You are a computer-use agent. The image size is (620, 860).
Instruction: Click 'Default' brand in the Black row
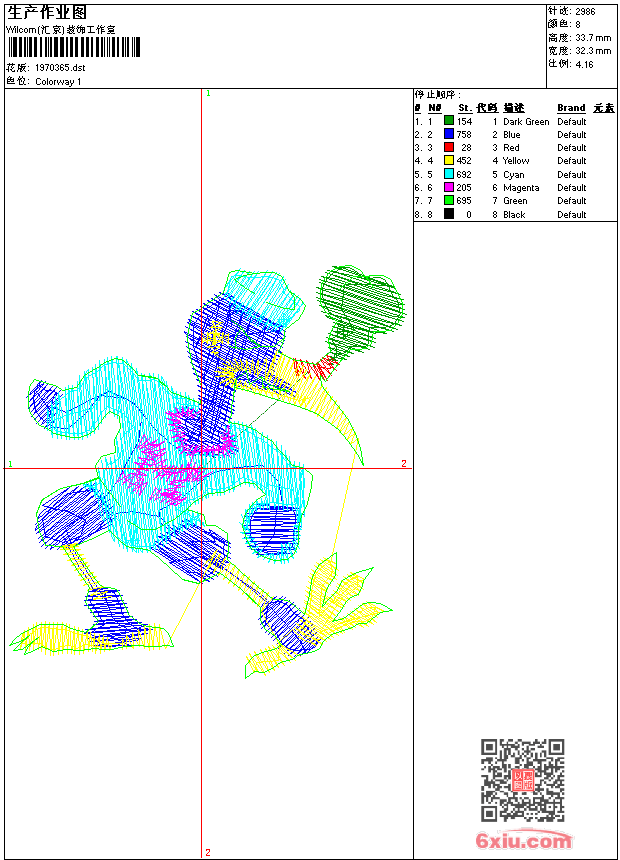[x=572, y=214]
